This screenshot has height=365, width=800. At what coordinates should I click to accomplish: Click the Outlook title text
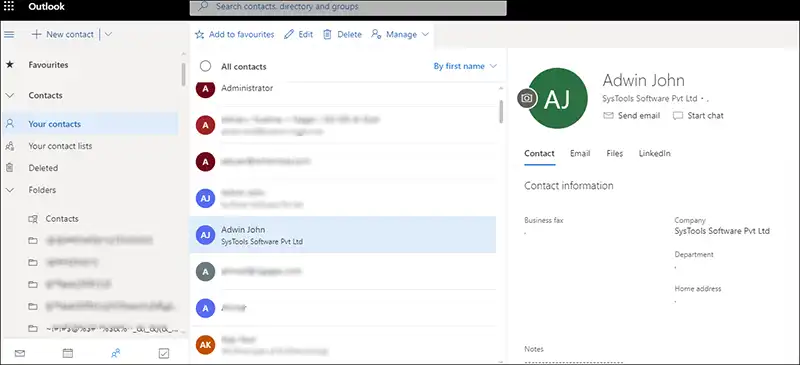[46, 7]
